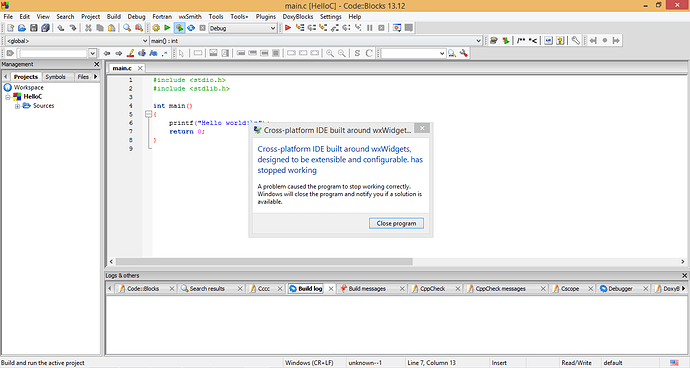Screen dimensions: 690x368
Task: Click the Paste clipboard icon
Action: coord(112,28)
